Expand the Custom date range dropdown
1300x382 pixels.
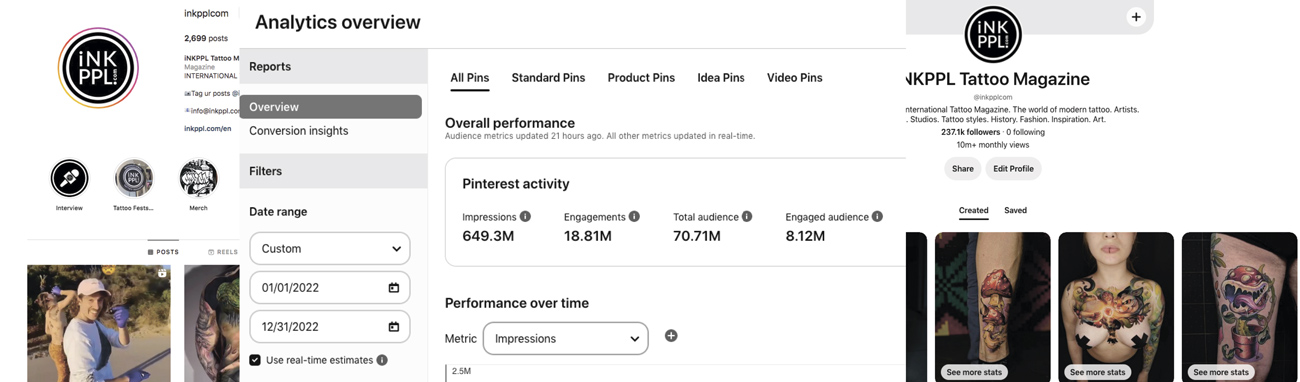pyautogui.click(x=330, y=249)
